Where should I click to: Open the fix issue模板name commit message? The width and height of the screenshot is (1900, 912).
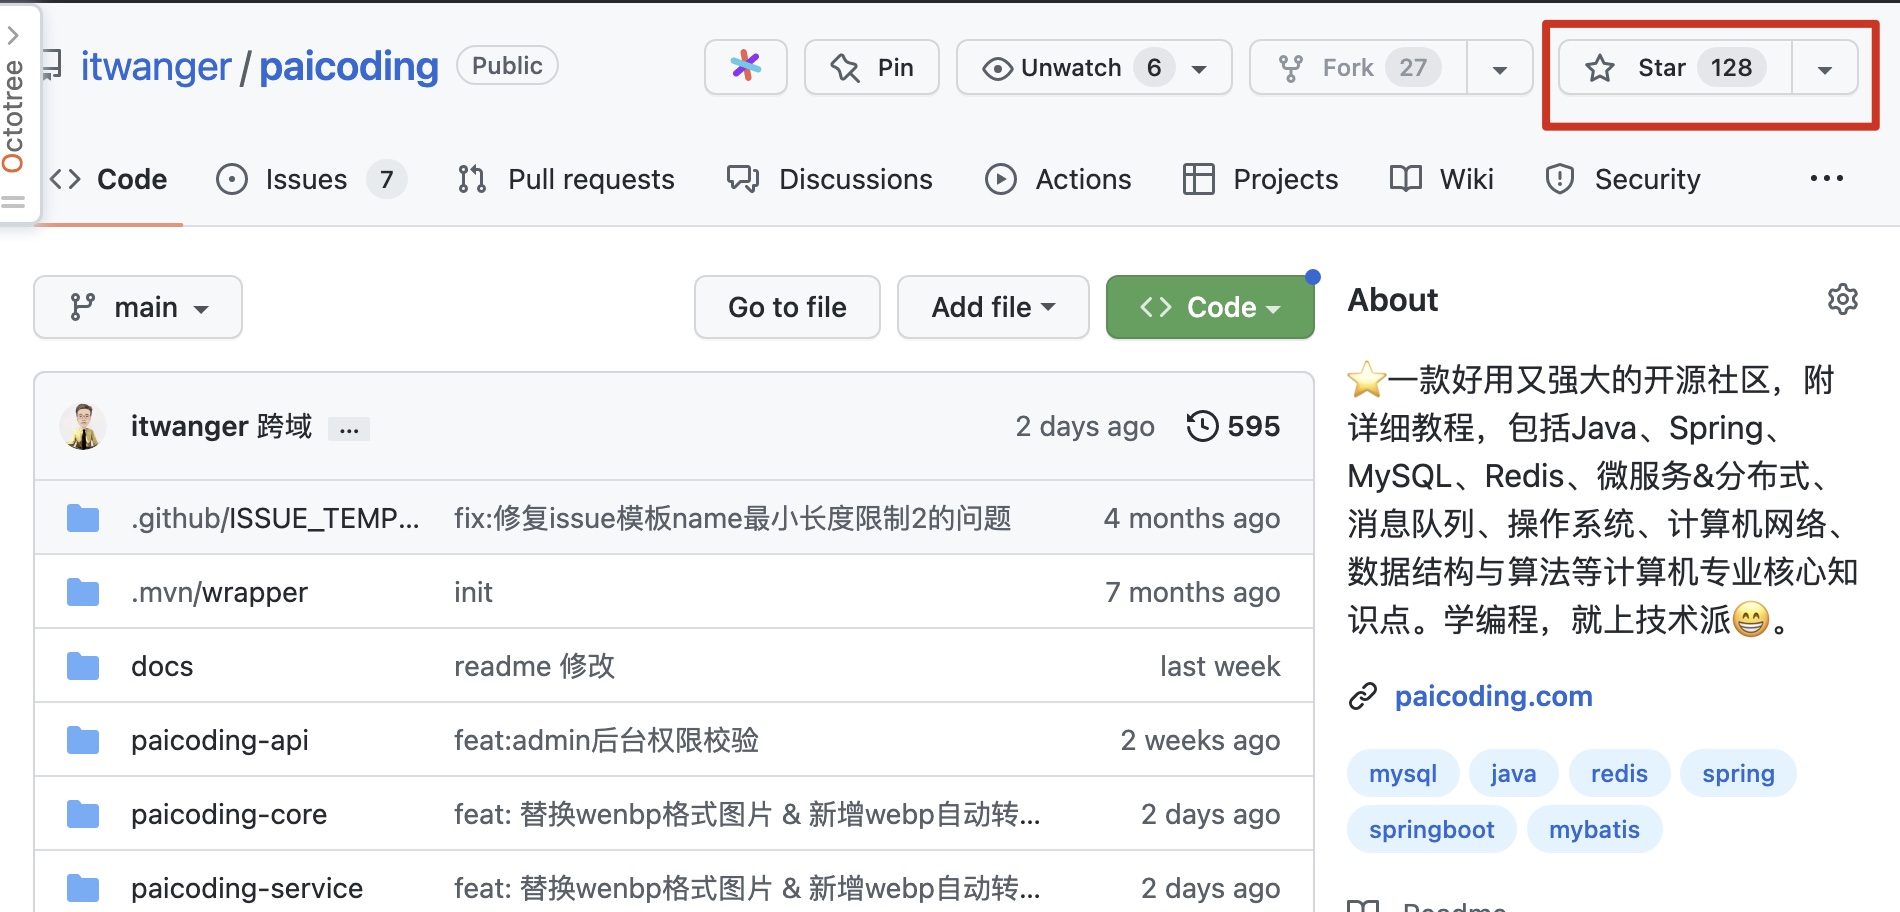pyautogui.click(x=733, y=518)
